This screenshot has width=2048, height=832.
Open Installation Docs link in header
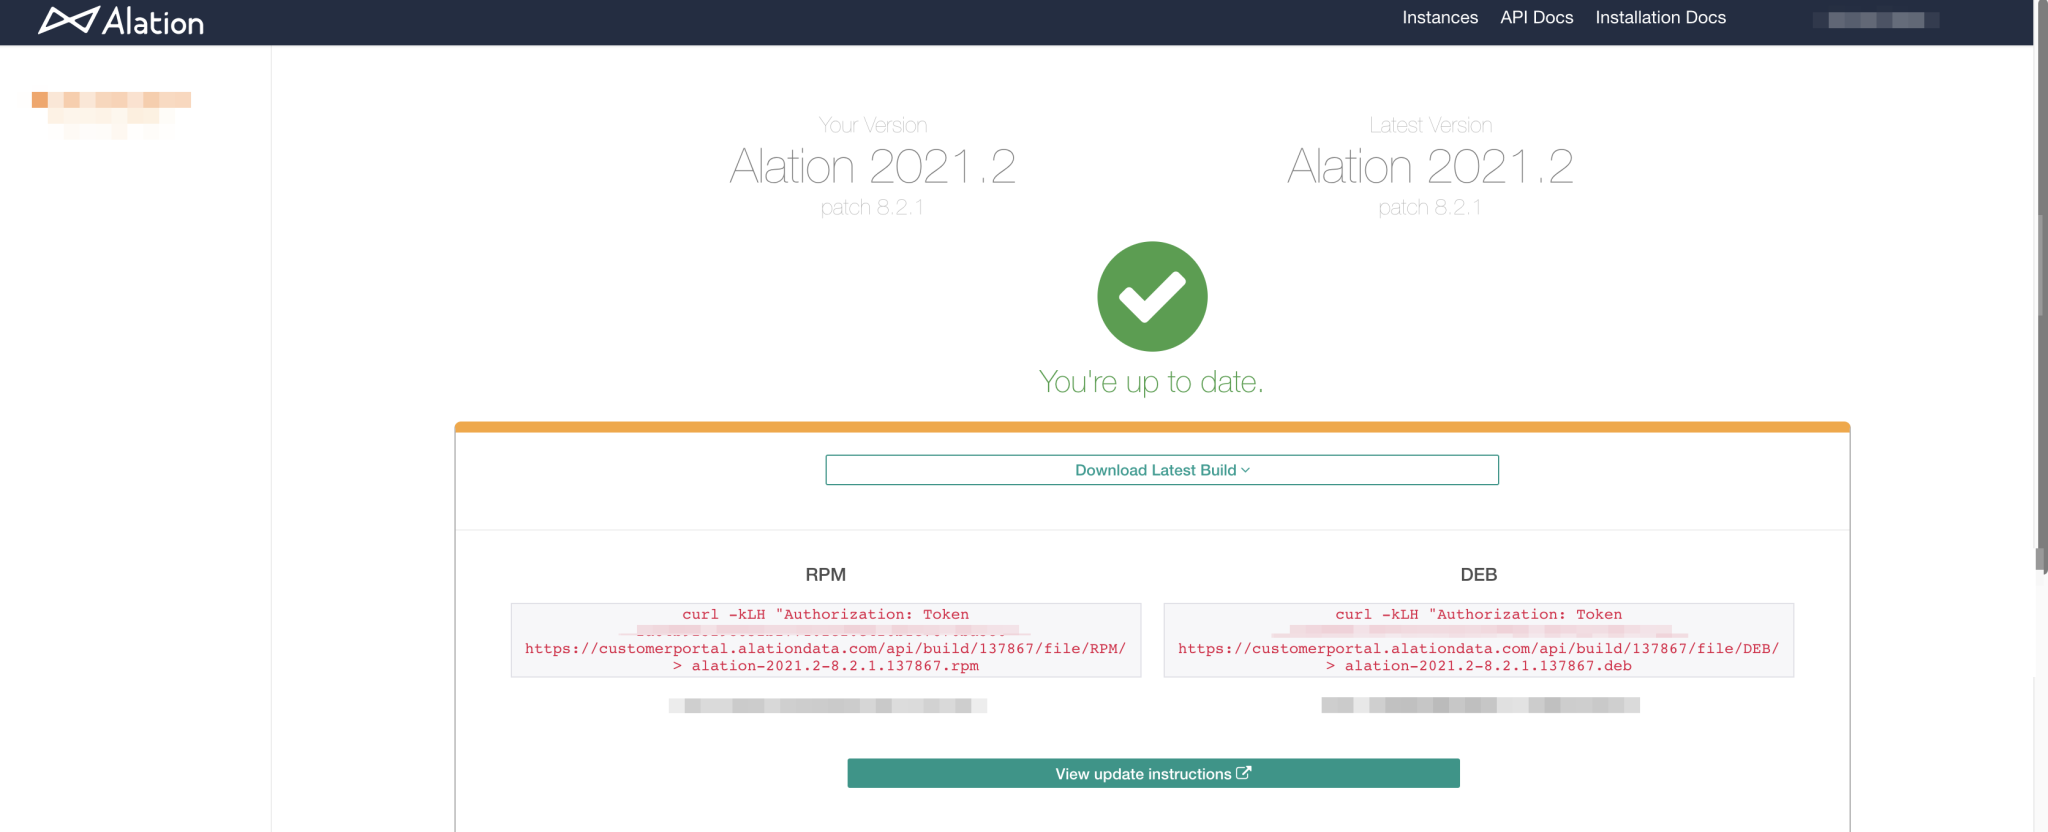pos(1660,18)
